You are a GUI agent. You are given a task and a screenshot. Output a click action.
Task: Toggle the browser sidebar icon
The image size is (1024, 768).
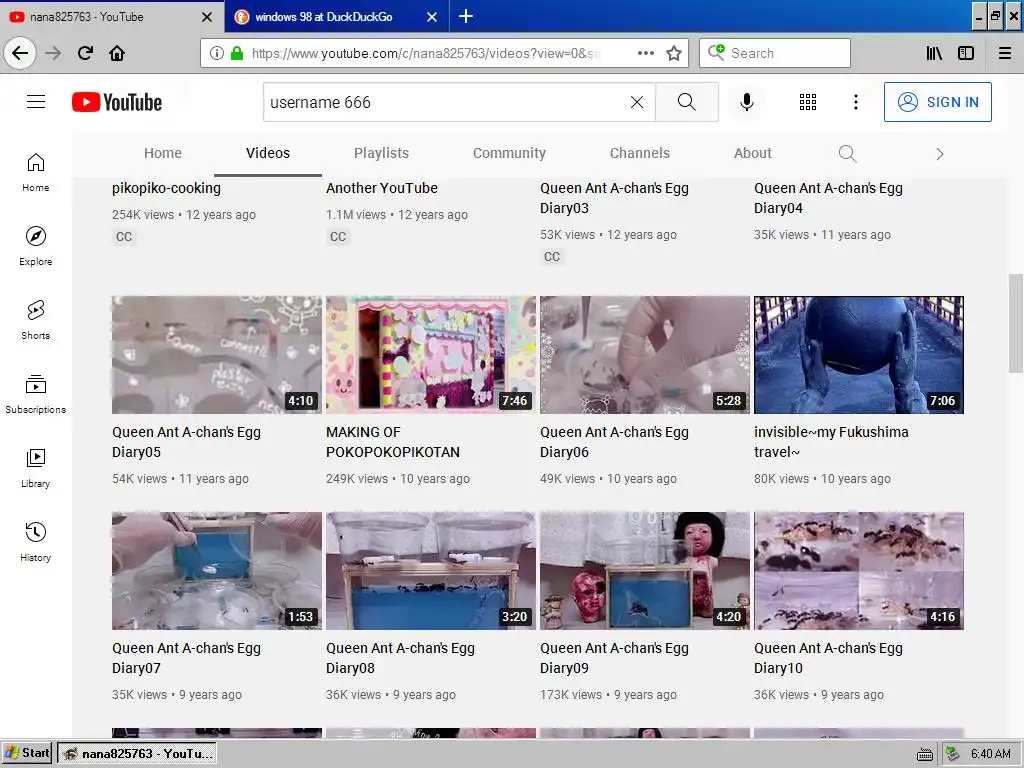[x=966, y=53]
